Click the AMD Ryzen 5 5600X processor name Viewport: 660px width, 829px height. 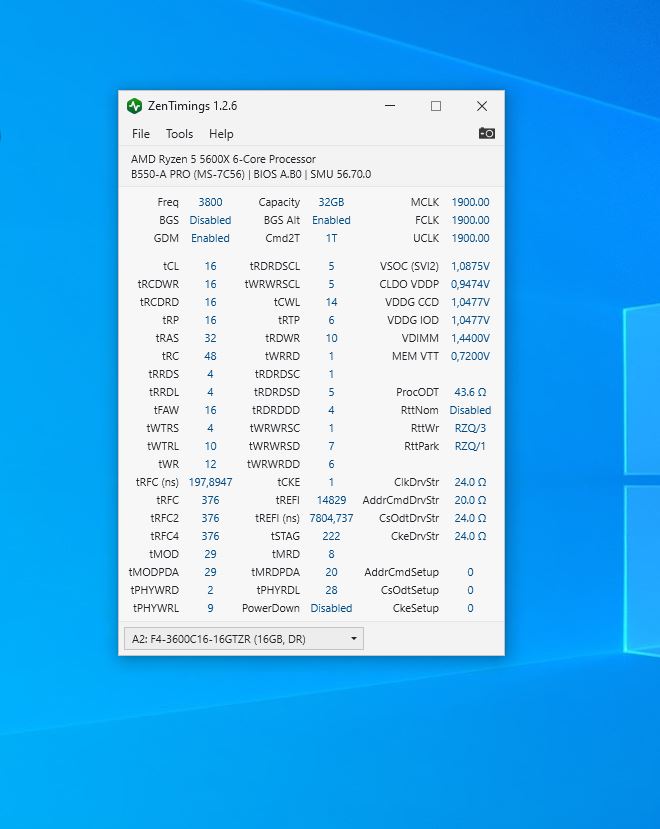223,159
